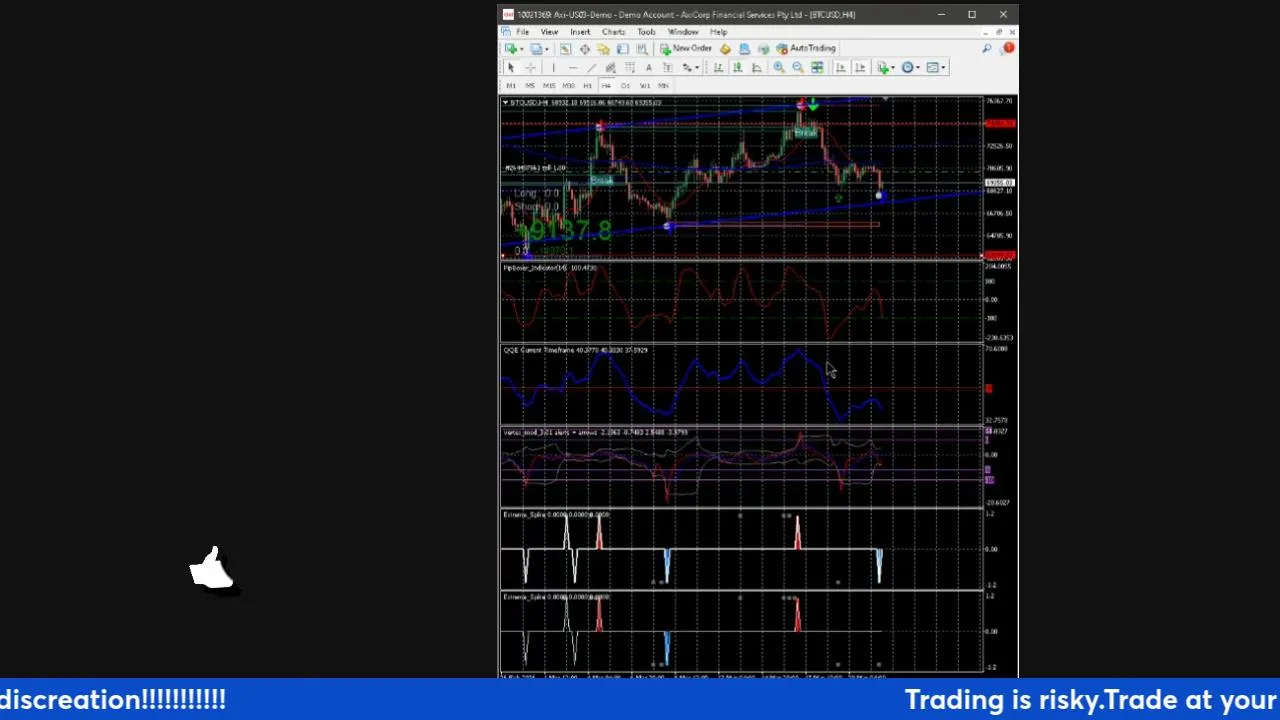Switch chart to Candlesticks type
Image resolution: width=1280 pixels, height=720 pixels.
click(737, 68)
